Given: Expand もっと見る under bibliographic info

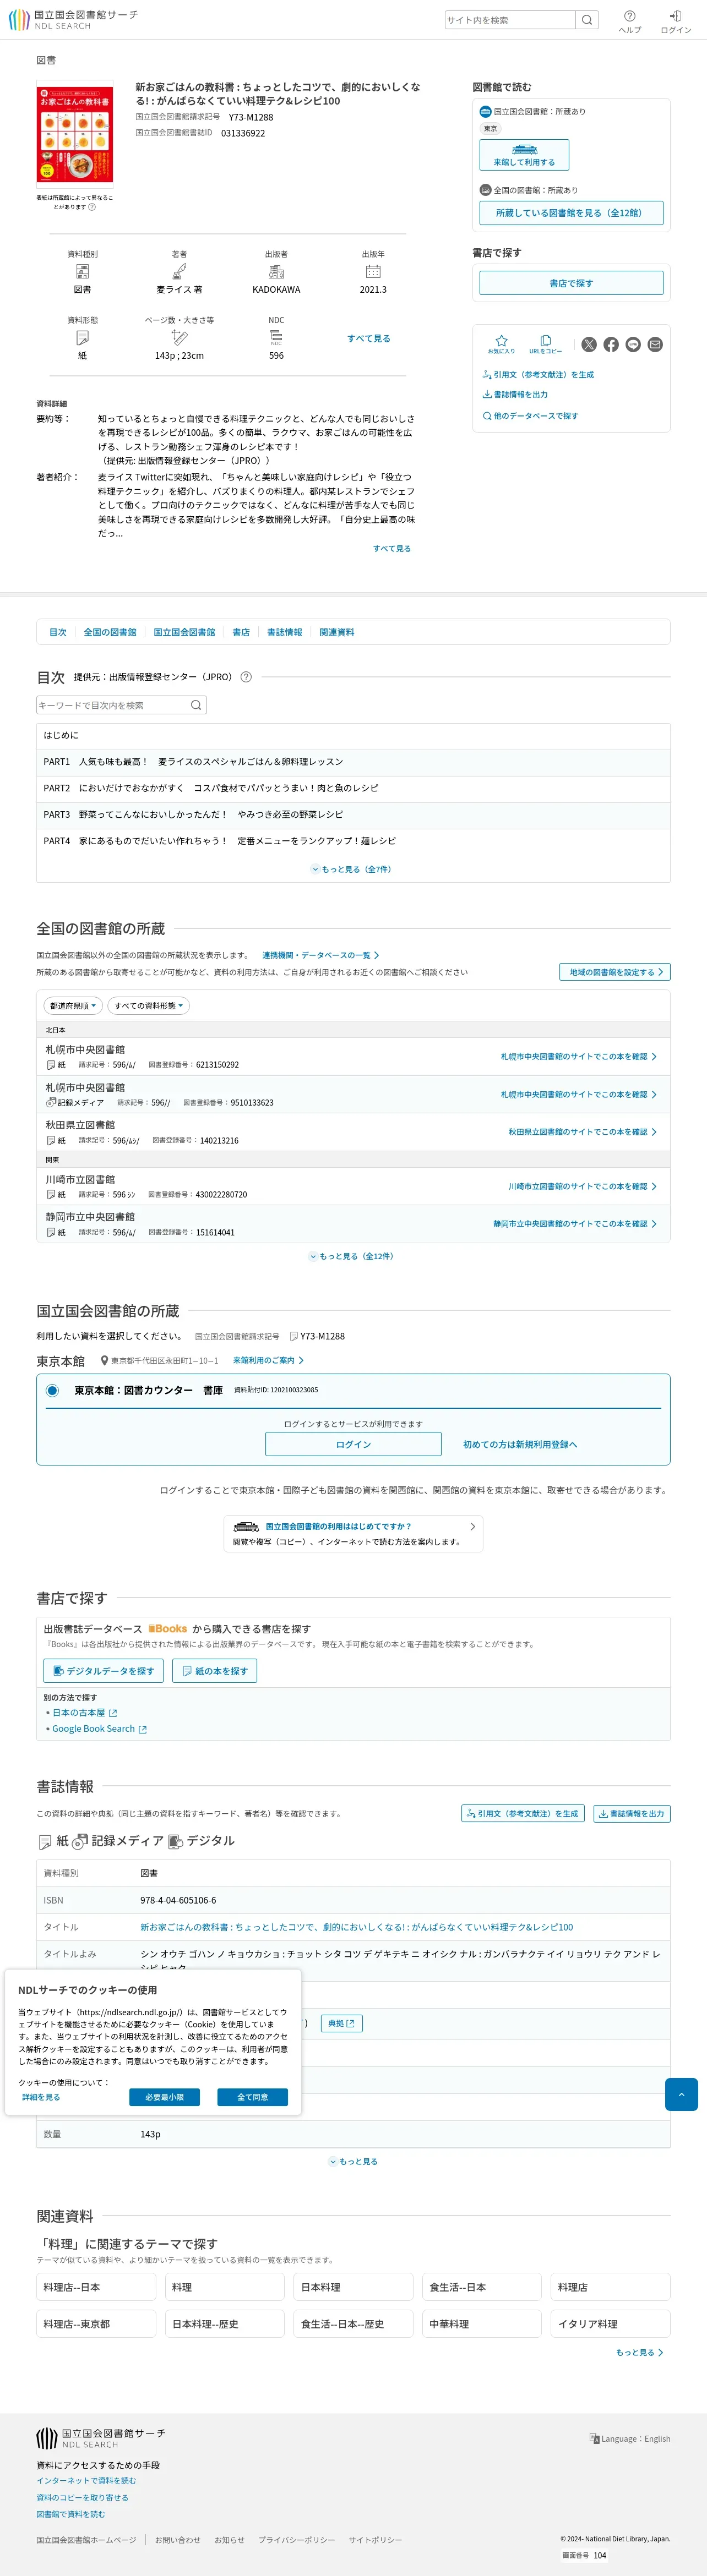Looking at the screenshot, I should tap(353, 2161).
